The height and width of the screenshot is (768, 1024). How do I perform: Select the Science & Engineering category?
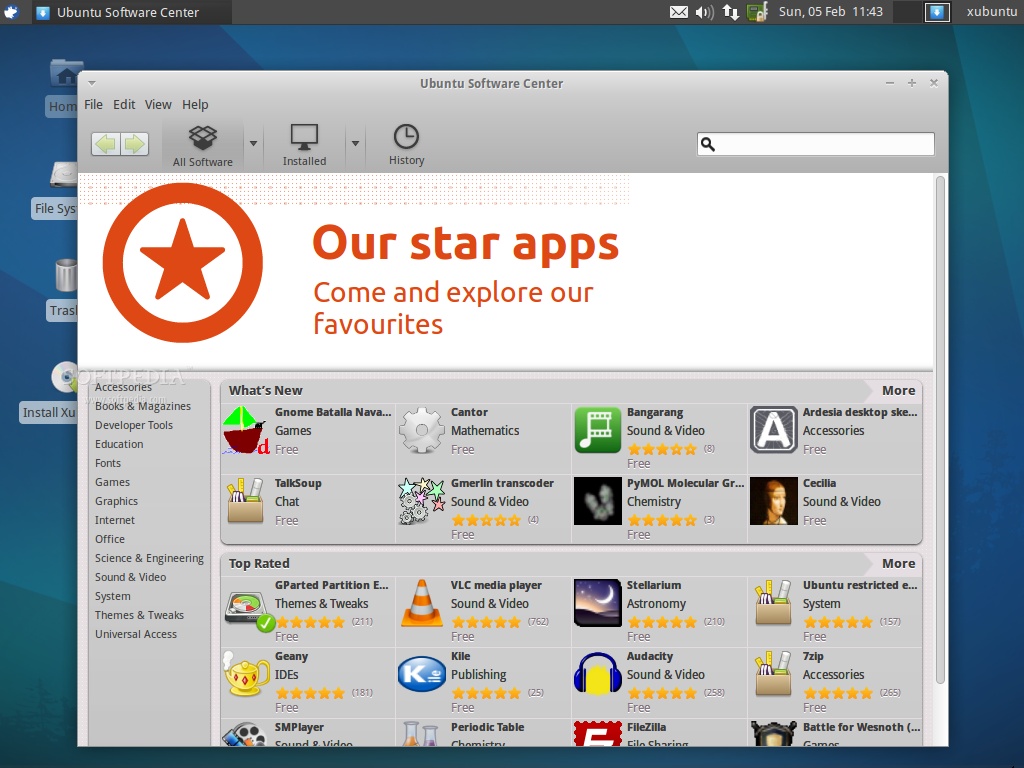pos(149,558)
